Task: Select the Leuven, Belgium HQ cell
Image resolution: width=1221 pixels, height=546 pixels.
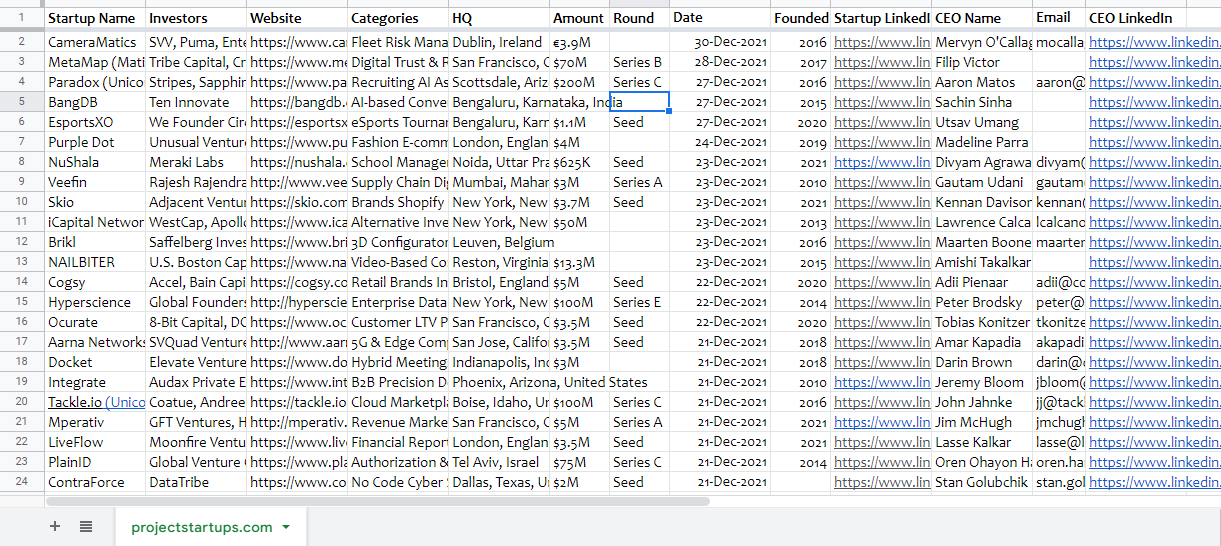Action: [499, 242]
